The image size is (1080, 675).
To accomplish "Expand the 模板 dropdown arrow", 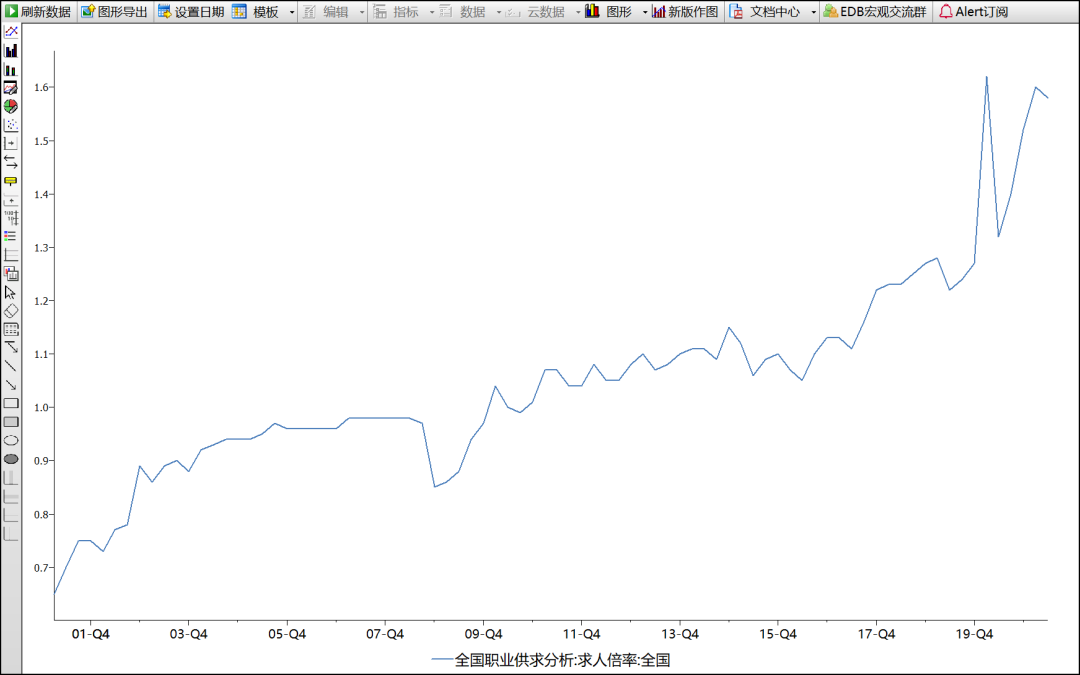I will pos(291,12).
